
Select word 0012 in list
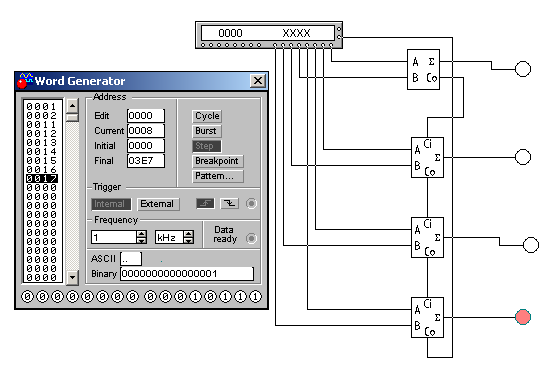42,133
